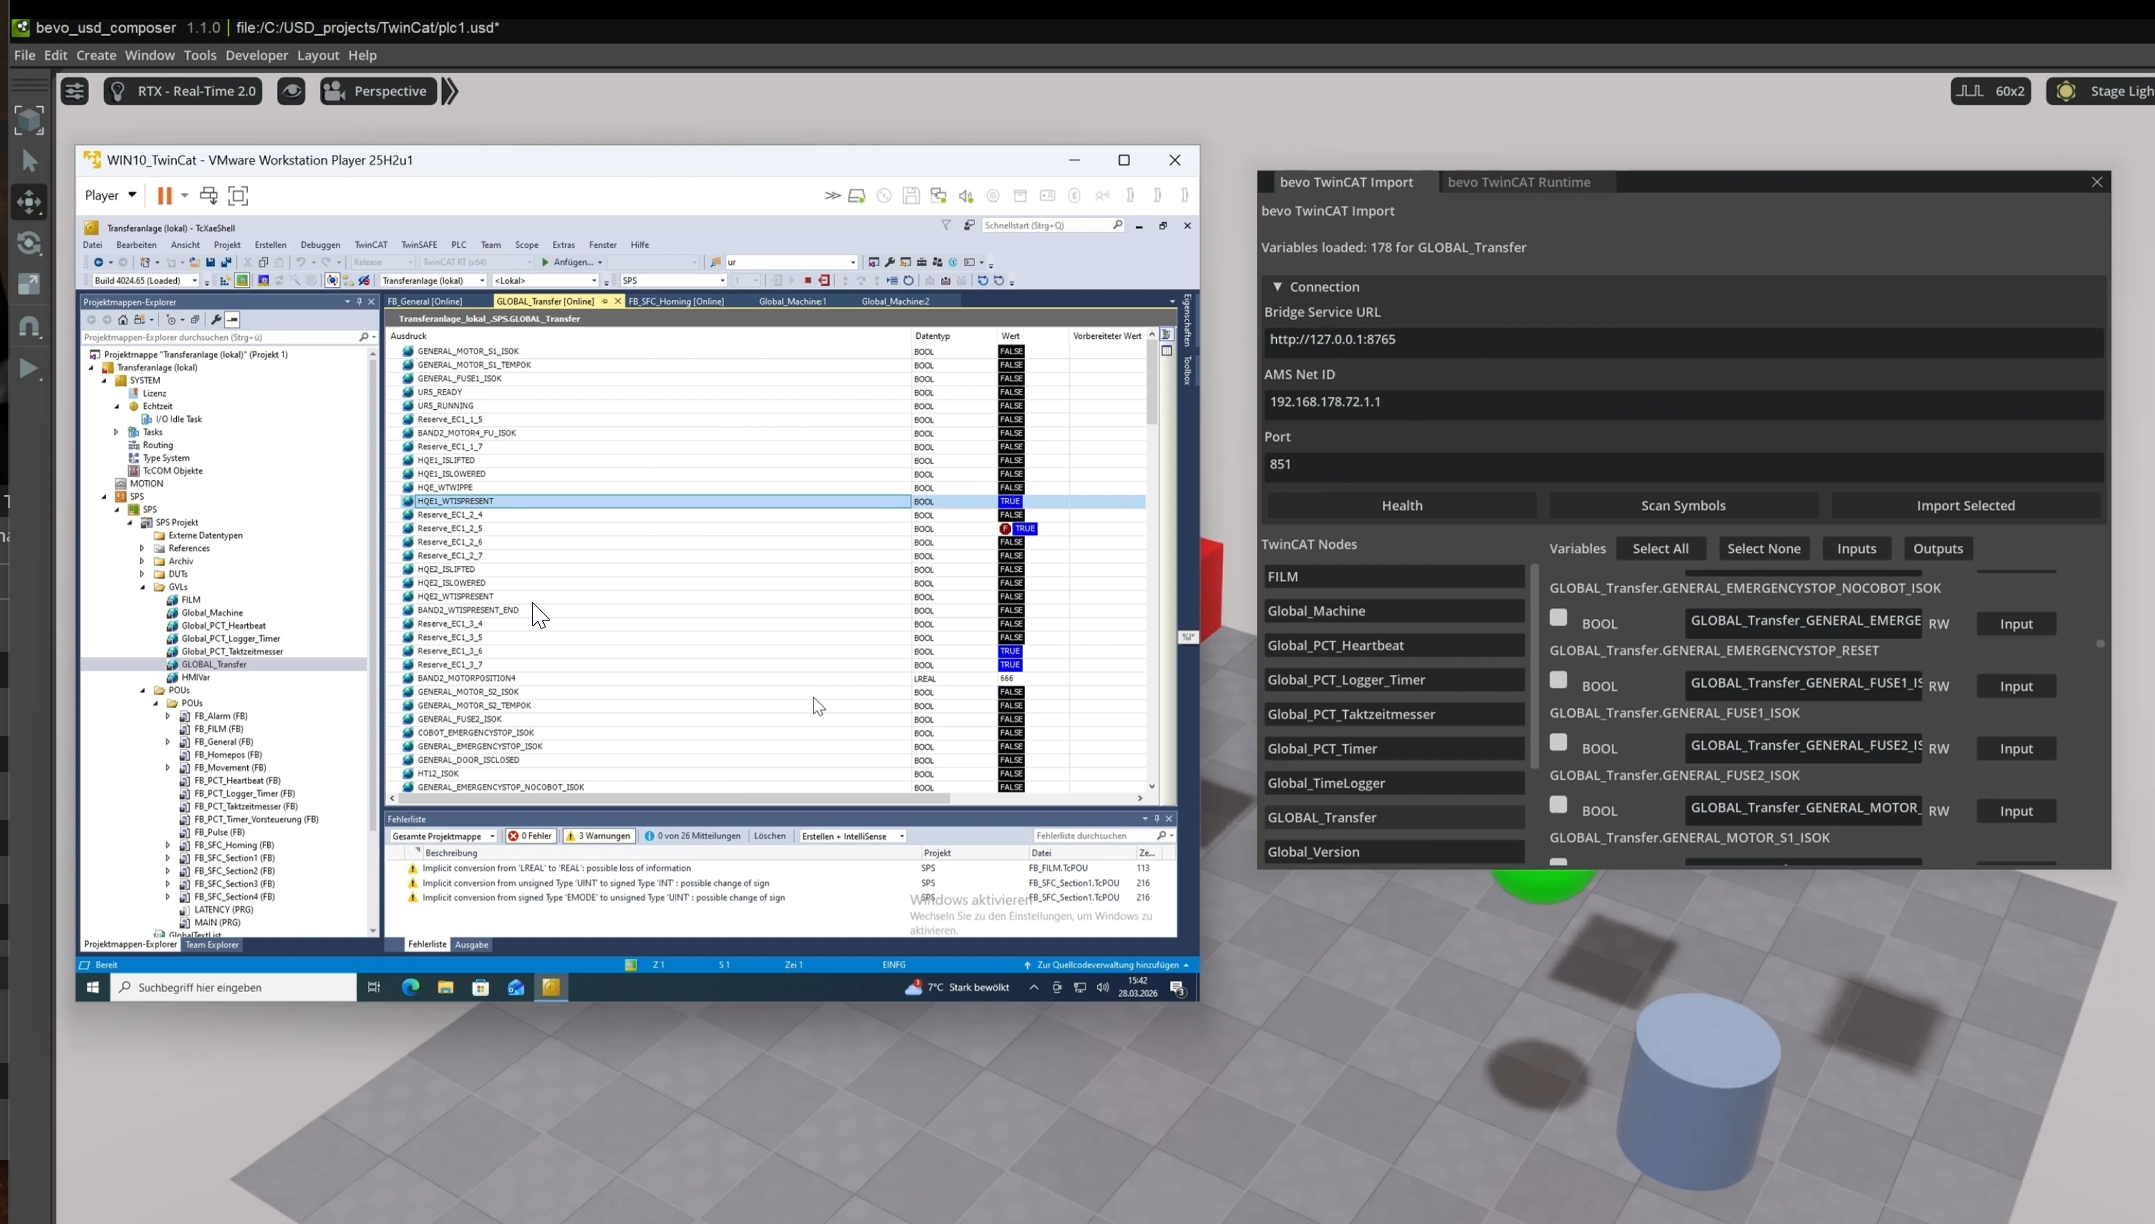Expand the FB_Alarm (FB) tree node

(168, 716)
